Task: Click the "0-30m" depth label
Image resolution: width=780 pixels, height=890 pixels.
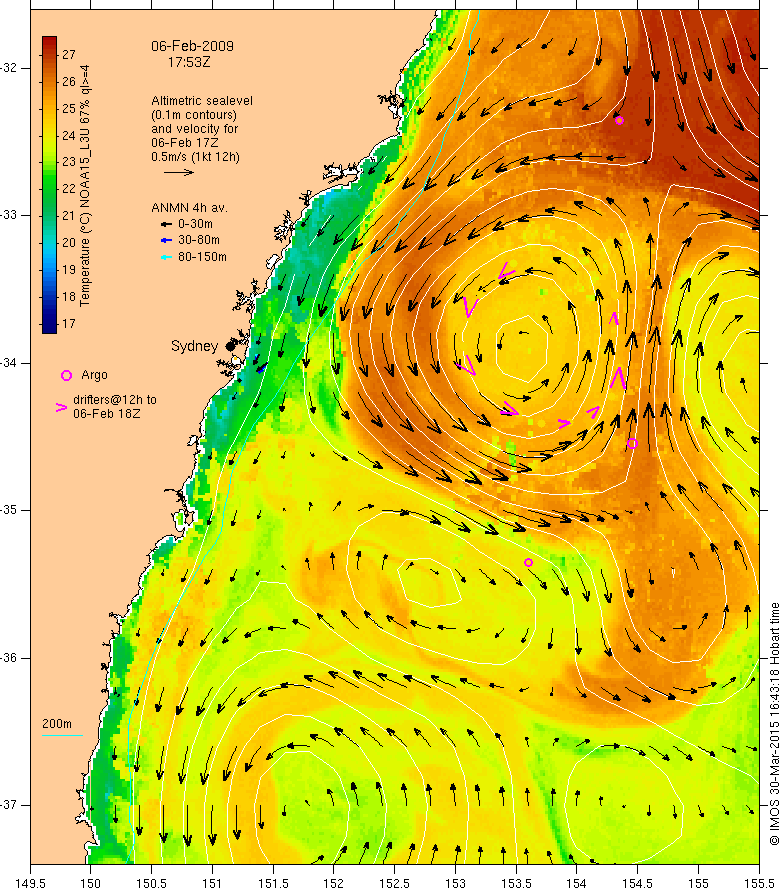Action: (195, 224)
